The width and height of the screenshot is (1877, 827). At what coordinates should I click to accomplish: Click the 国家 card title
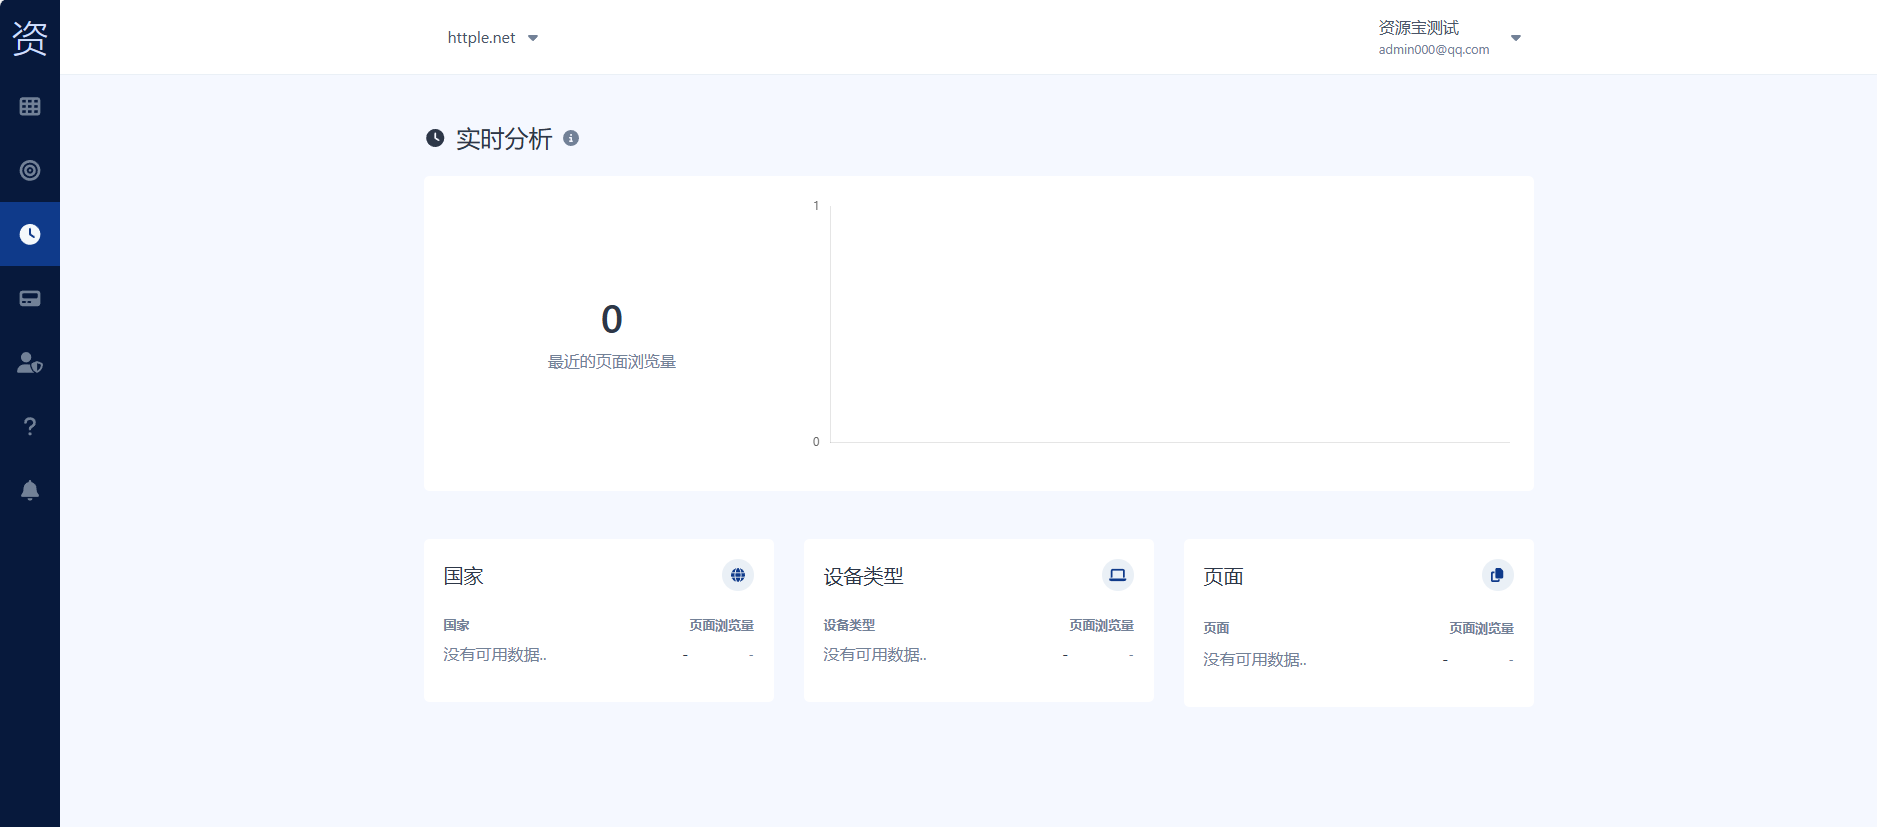pyautogui.click(x=463, y=576)
